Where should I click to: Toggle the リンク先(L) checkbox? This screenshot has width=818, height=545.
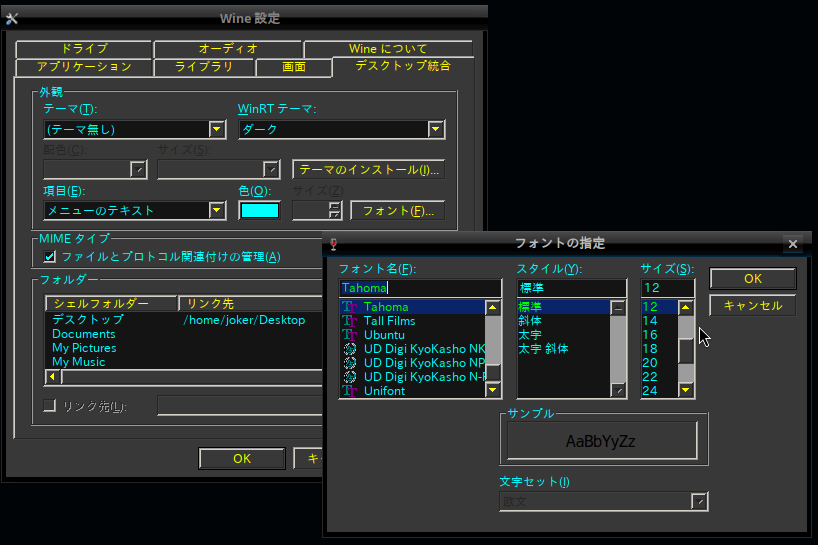[x=50, y=405]
